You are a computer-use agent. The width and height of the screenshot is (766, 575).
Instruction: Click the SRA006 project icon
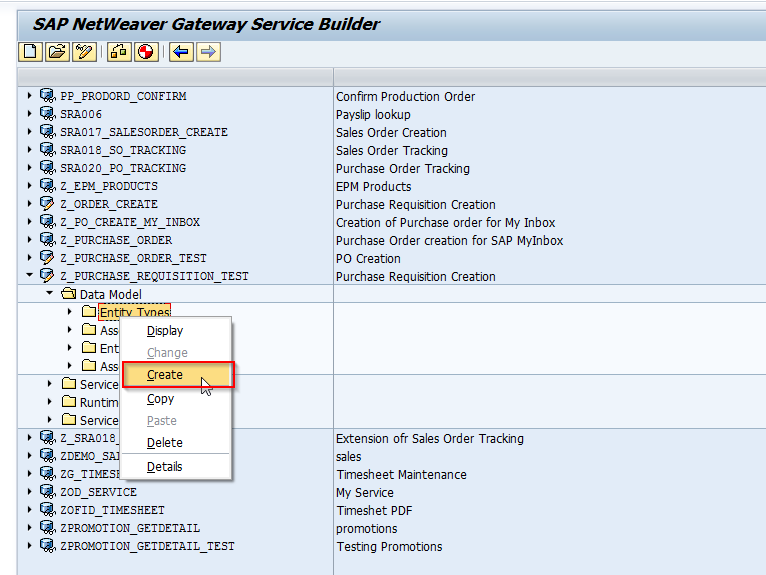tap(47, 114)
